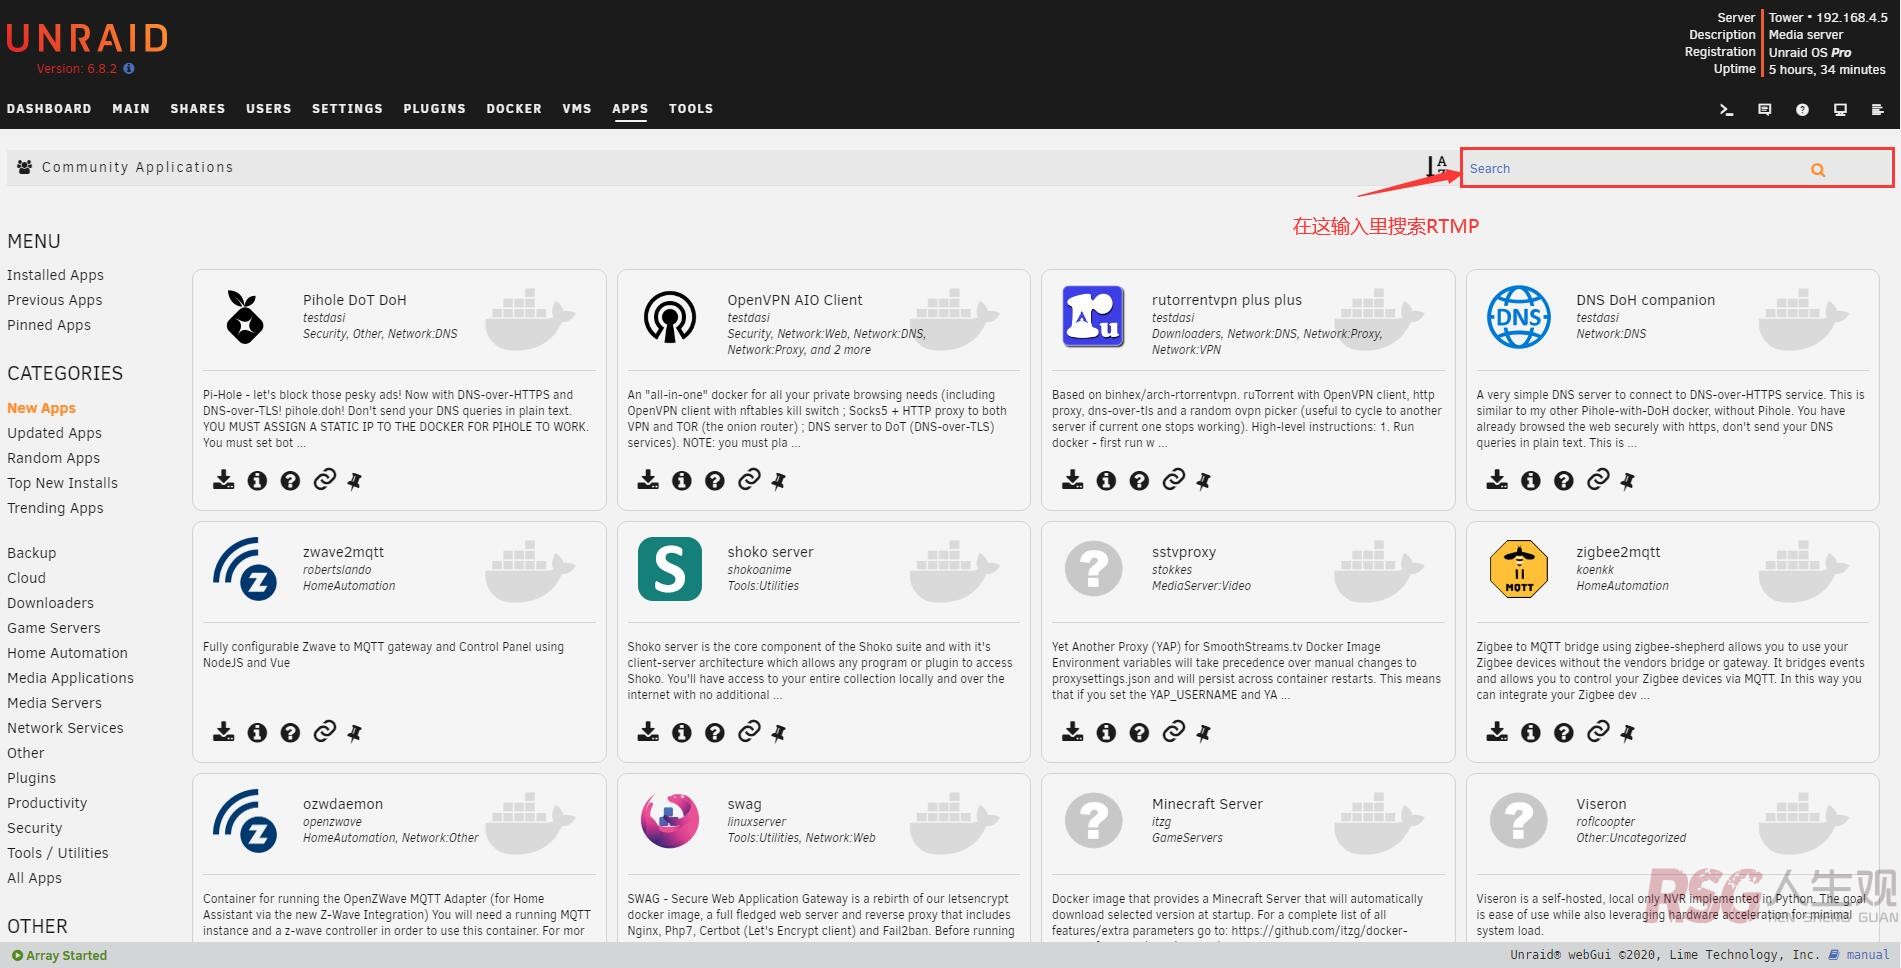The height and width of the screenshot is (968, 1901).
Task: Click the sort A-Z icon
Action: point(1437,166)
